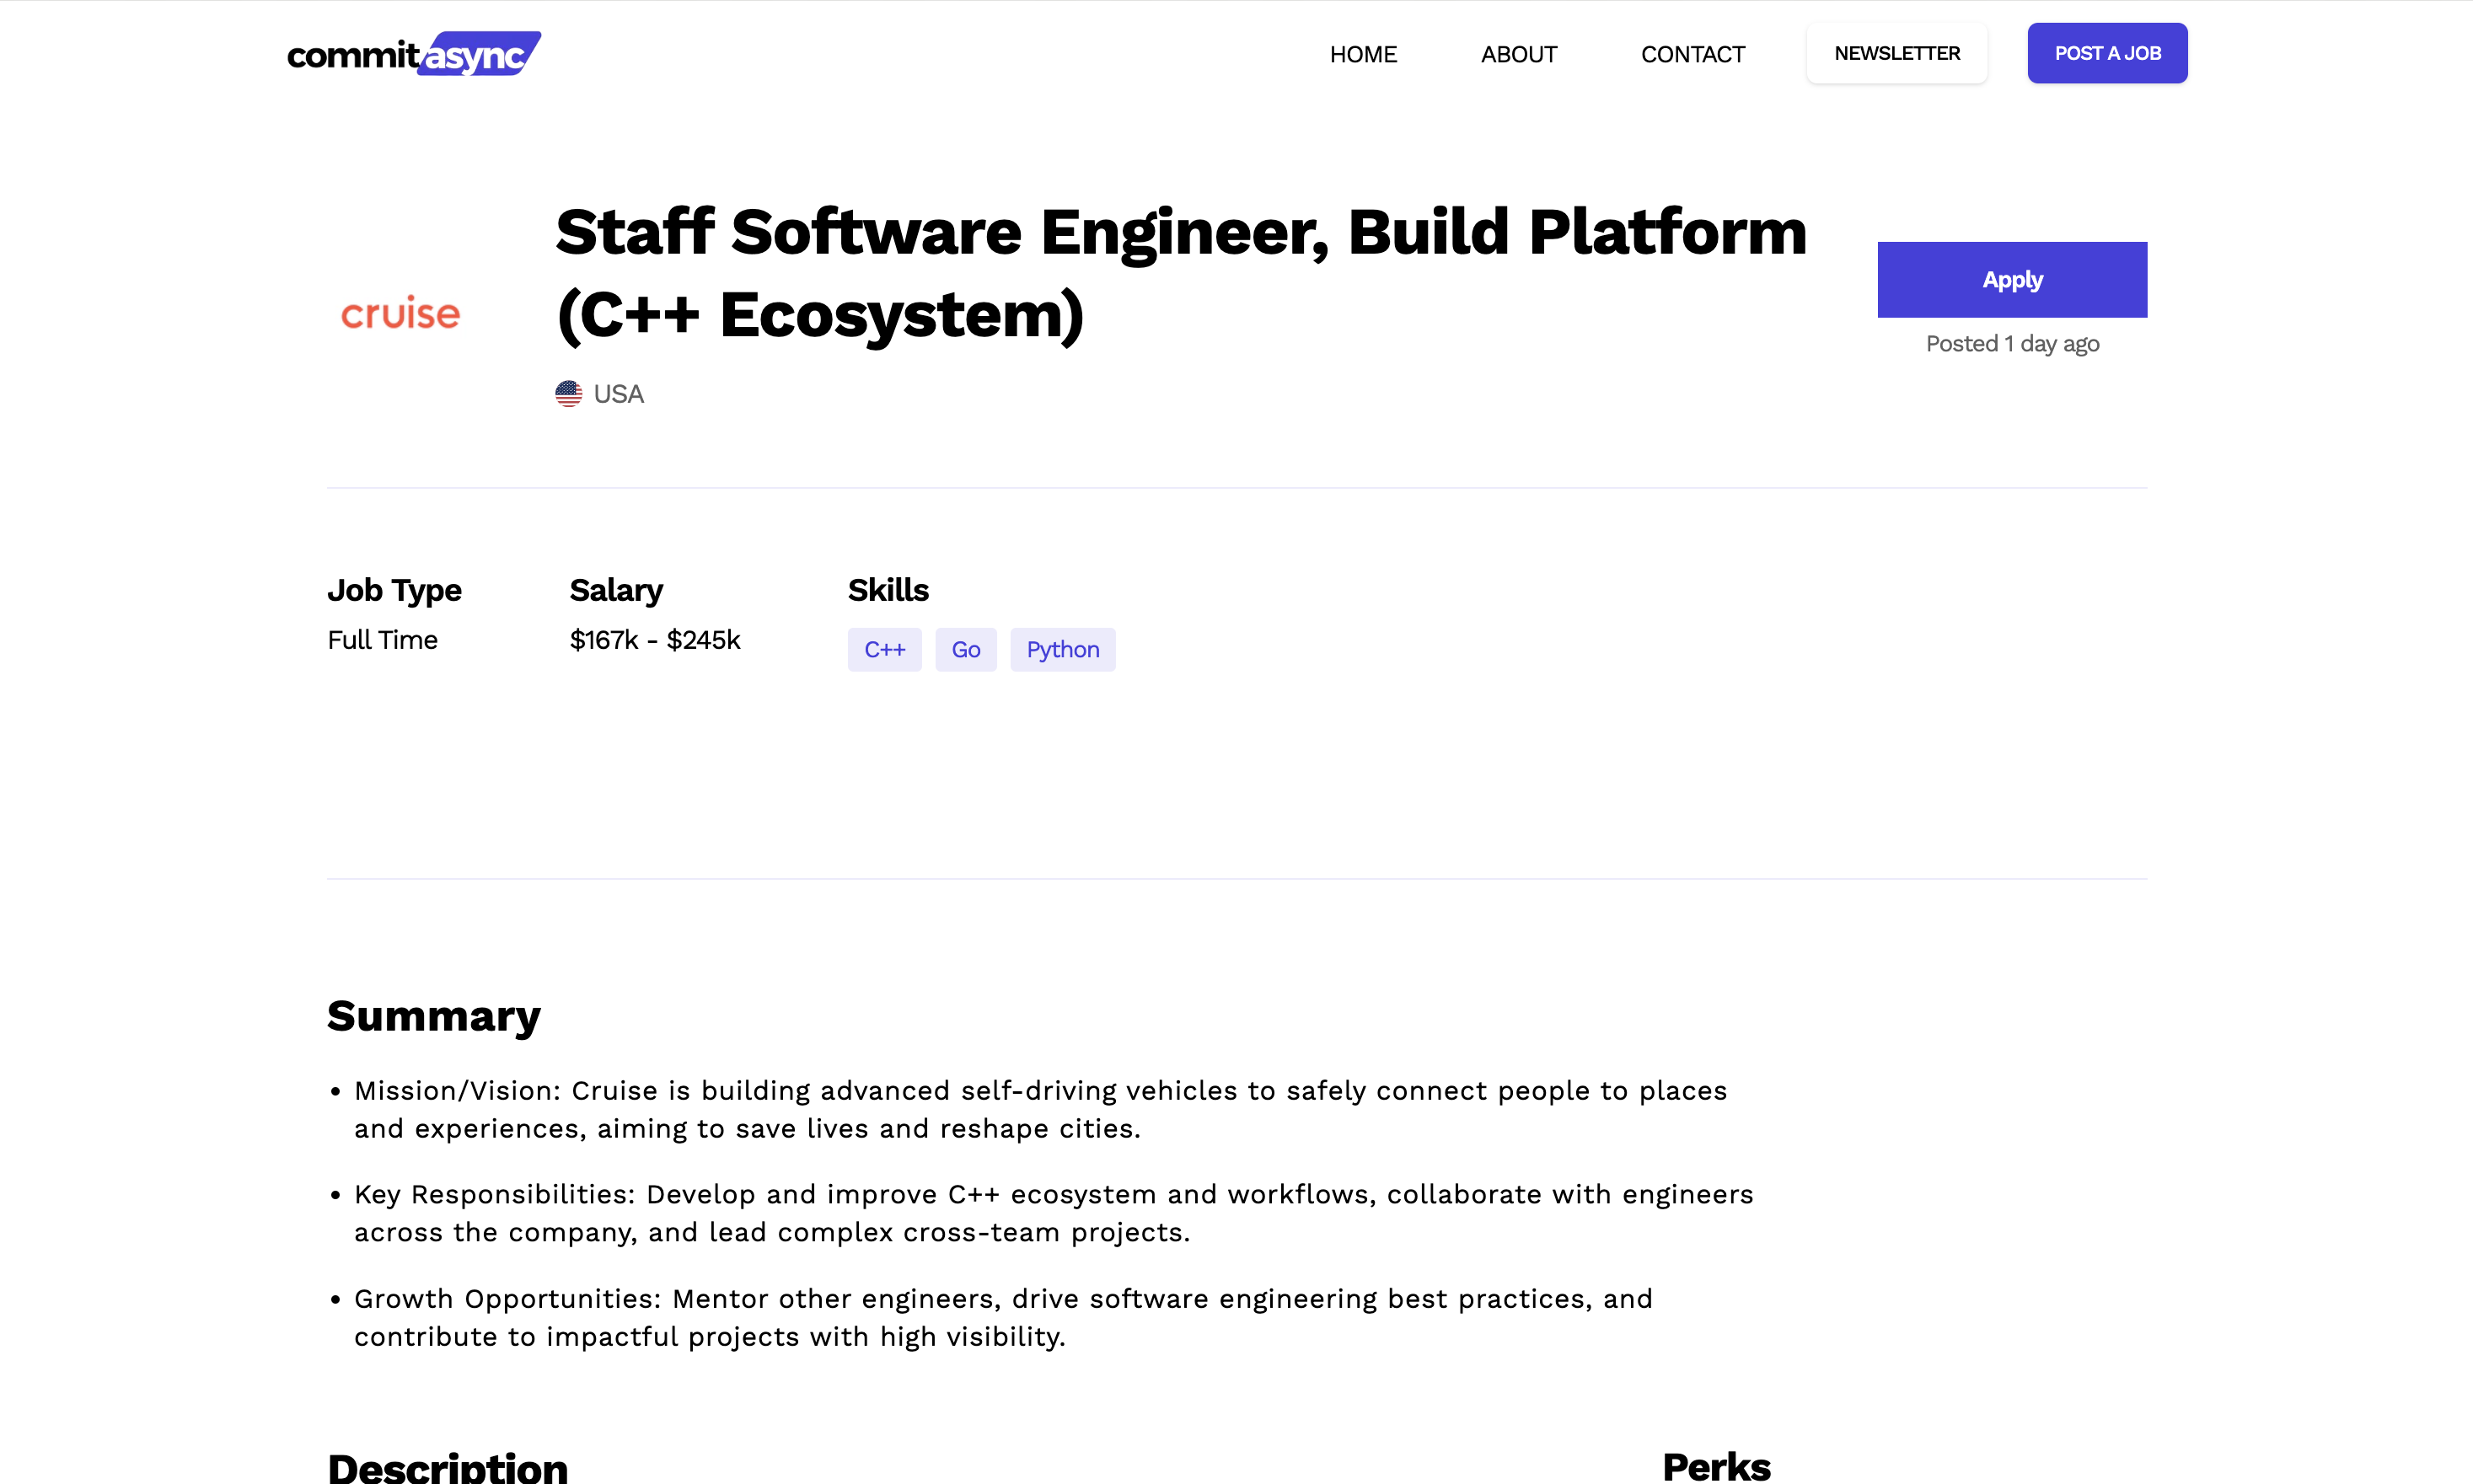The height and width of the screenshot is (1484, 2473).
Task: Select the Go skill tag
Action: click(x=965, y=650)
